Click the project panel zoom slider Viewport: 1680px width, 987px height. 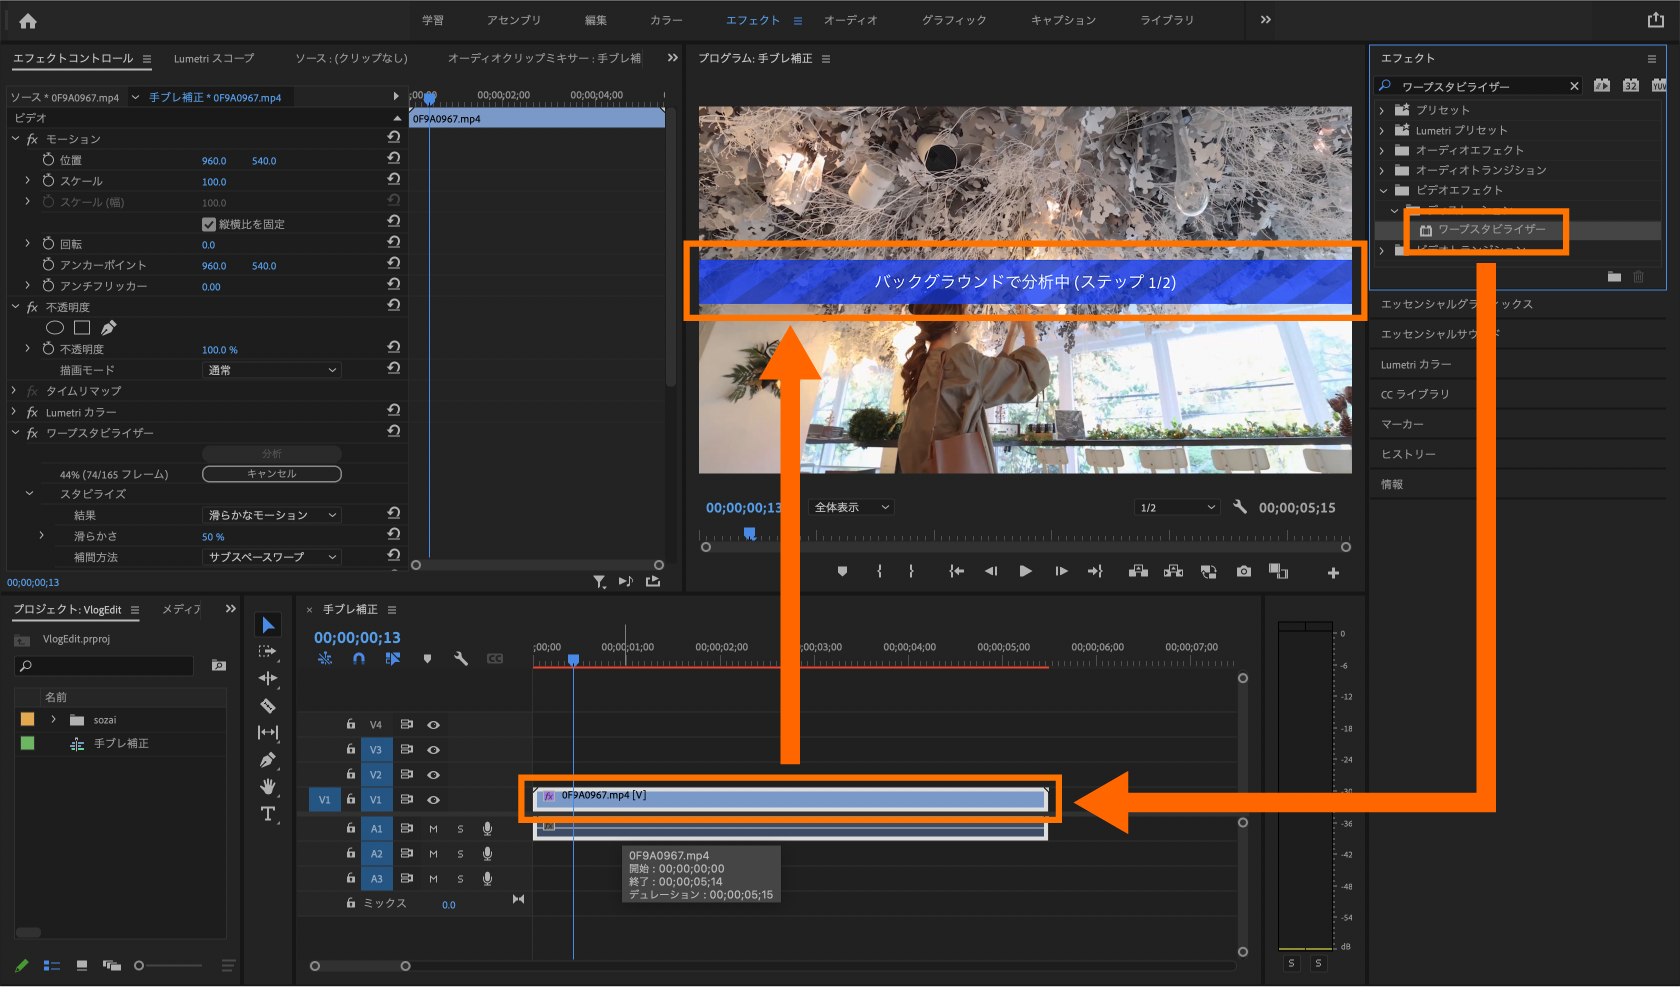coord(140,965)
